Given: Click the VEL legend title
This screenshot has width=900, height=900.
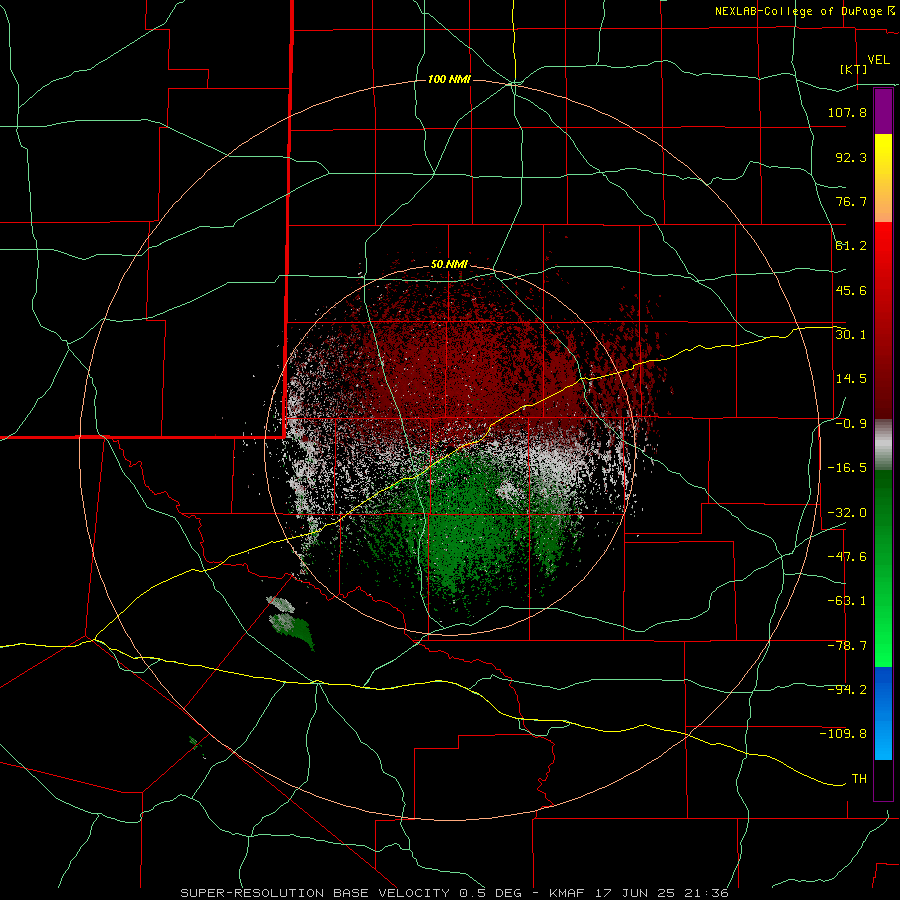Looking at the screenshot, I should 878,60.
